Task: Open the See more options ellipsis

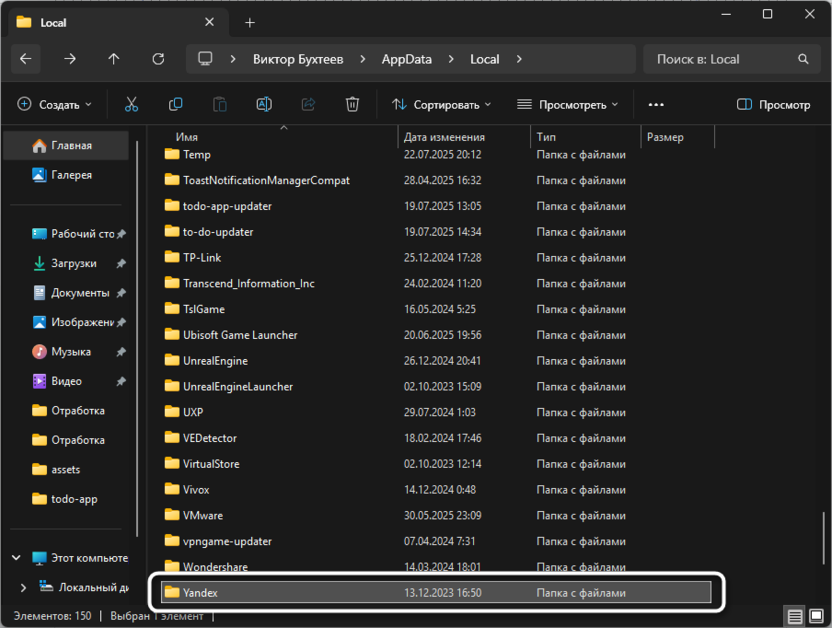Action: (x=656, y=104)
